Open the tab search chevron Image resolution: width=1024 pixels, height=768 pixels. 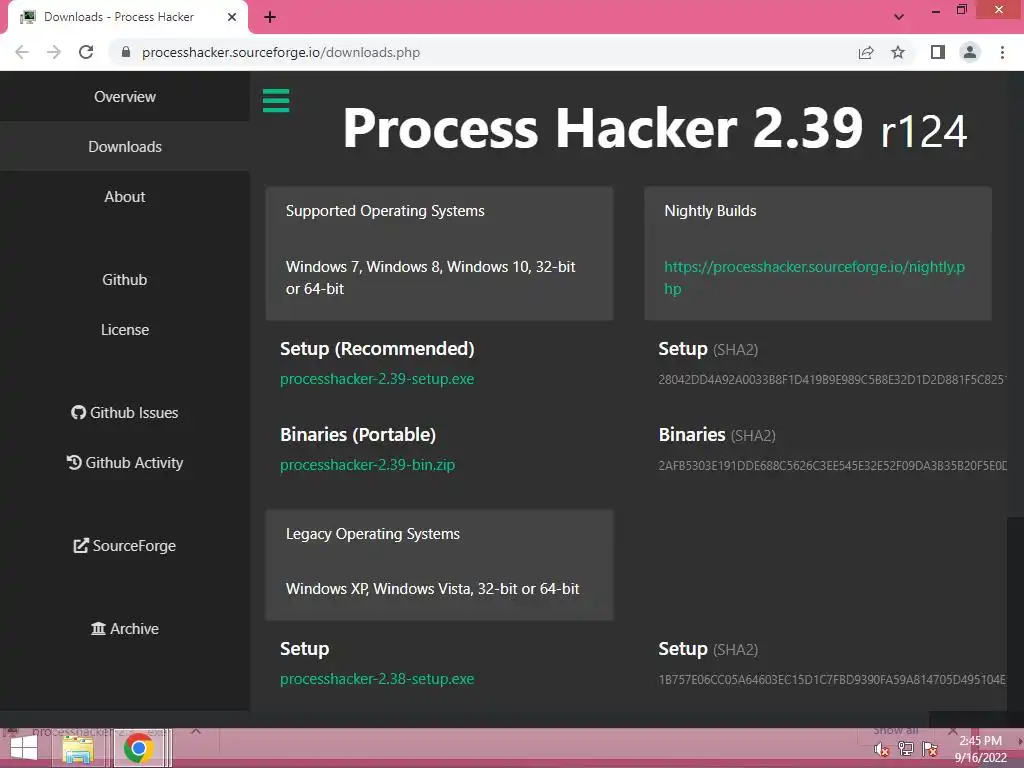[x=899, y=17]
